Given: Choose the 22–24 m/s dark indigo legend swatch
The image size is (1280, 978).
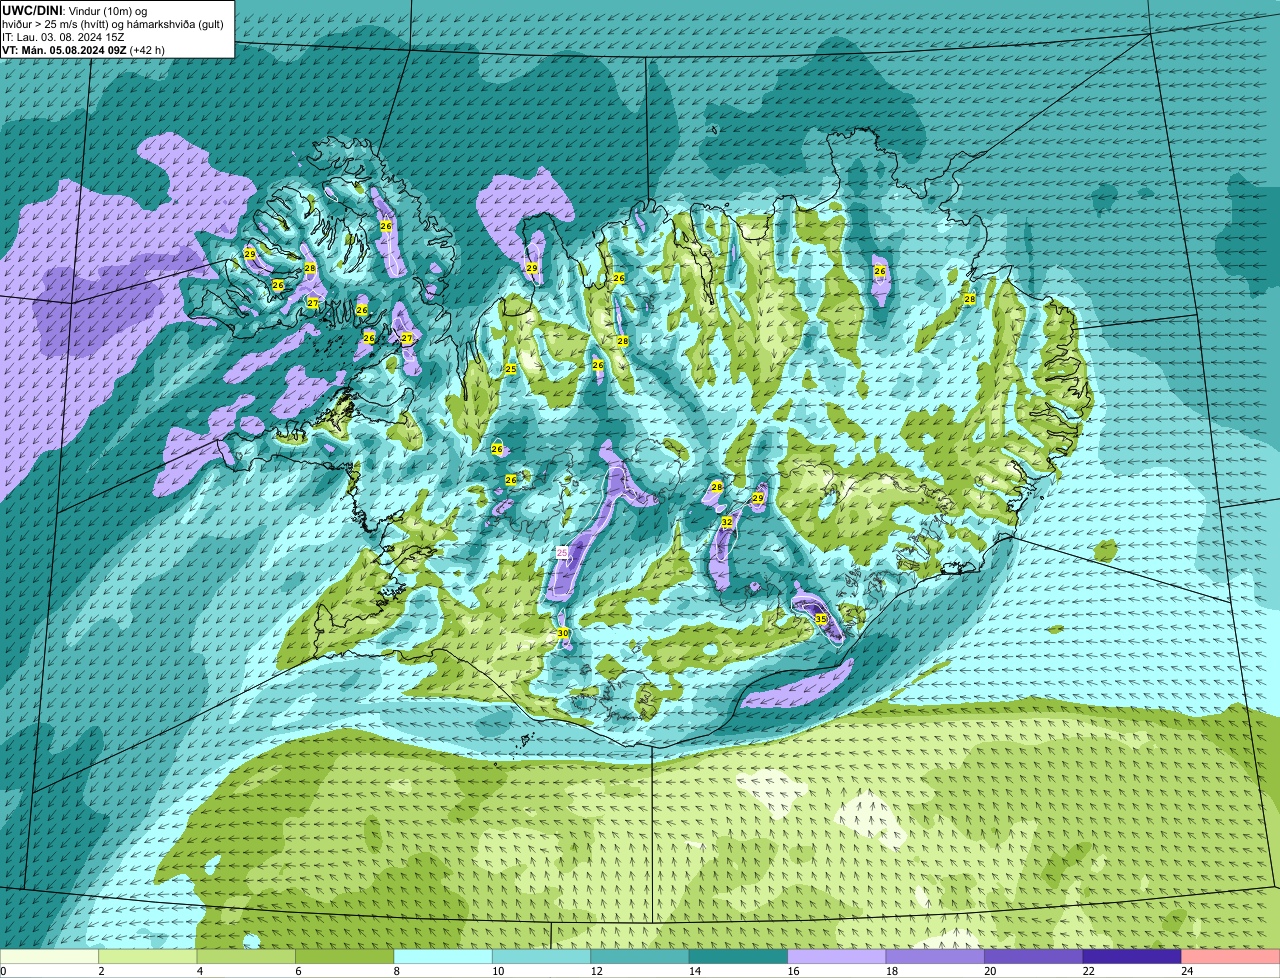Looking at the screenshot, I should 1134,956.
